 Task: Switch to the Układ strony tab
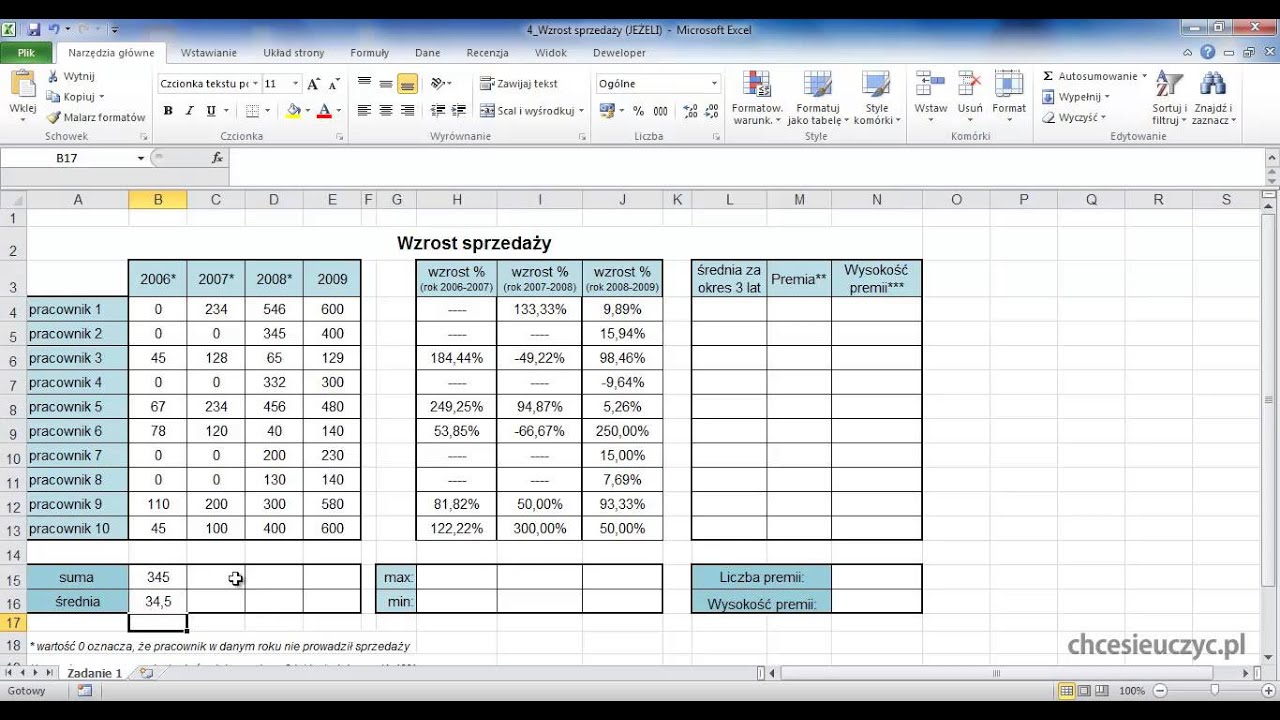[294, 53]
